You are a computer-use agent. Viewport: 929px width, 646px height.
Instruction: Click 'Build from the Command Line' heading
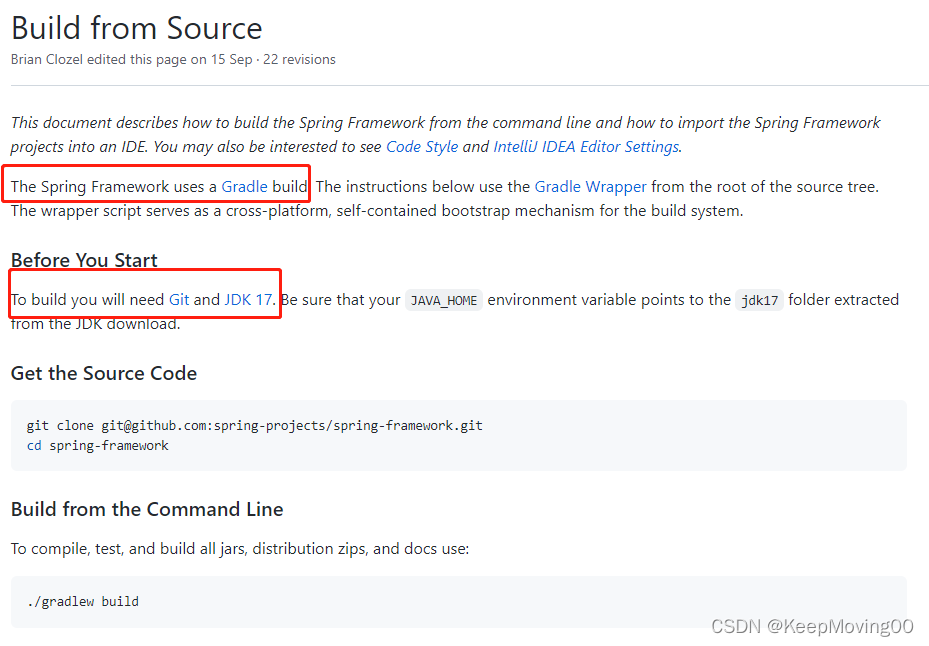point(147,509)
